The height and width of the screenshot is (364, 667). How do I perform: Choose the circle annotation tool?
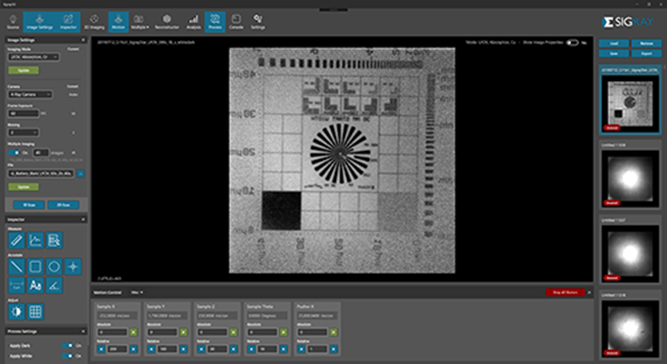[x=54, y=267]
